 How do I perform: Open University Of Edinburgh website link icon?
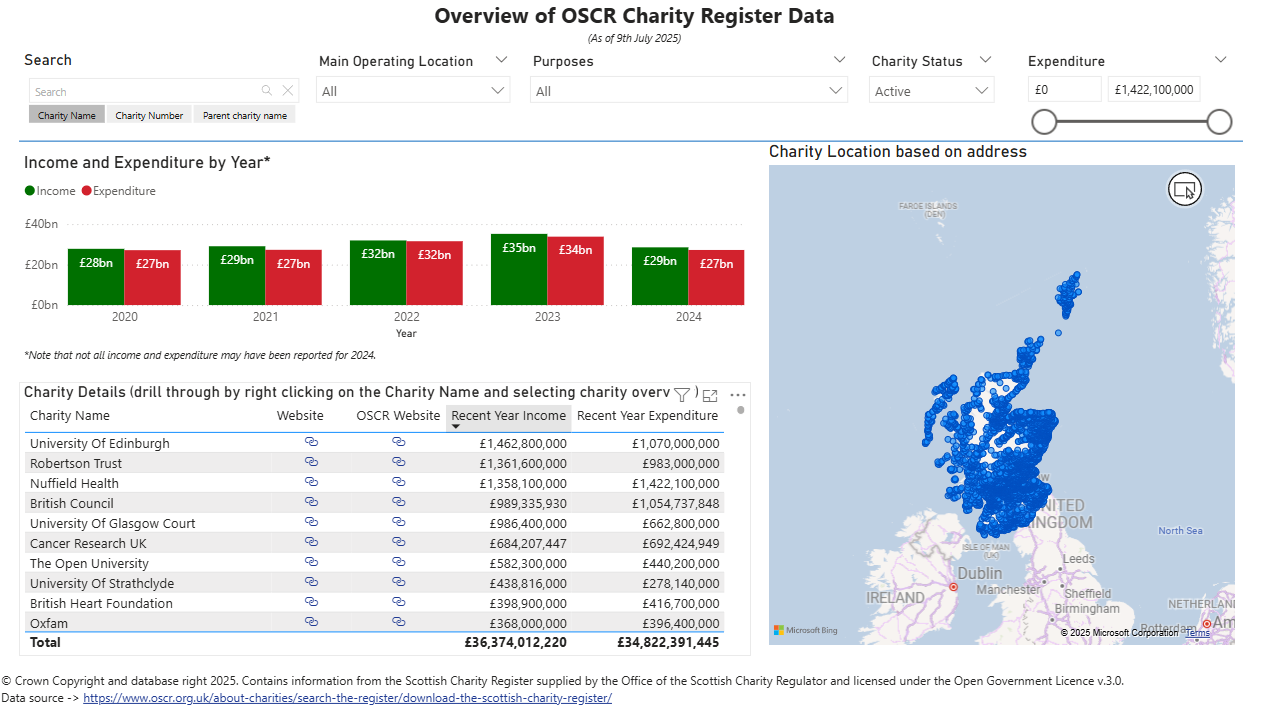point(311,441)
